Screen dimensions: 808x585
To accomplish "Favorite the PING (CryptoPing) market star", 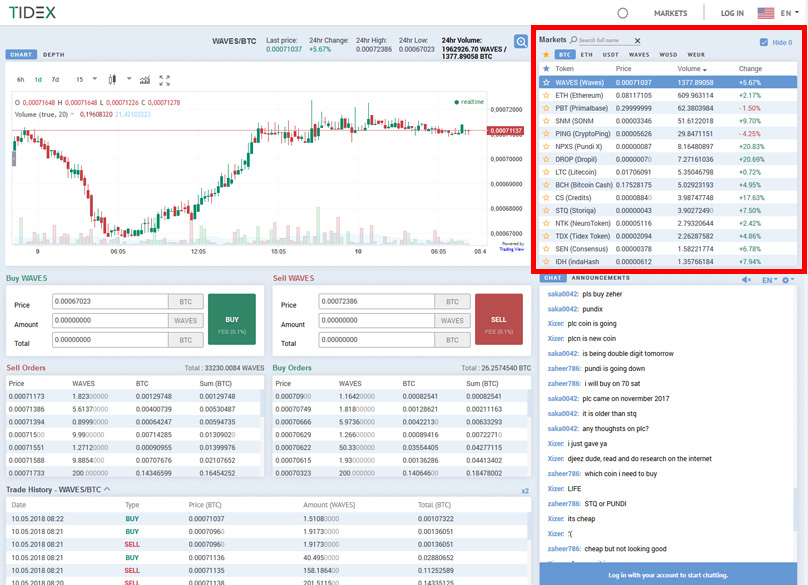I will [546, 133].
